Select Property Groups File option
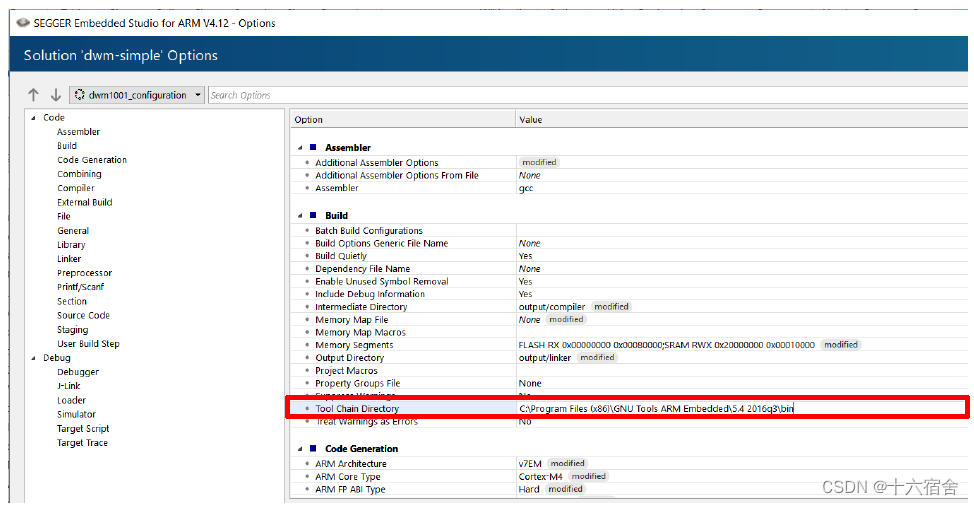974x505 pixels. pos(358,383)
